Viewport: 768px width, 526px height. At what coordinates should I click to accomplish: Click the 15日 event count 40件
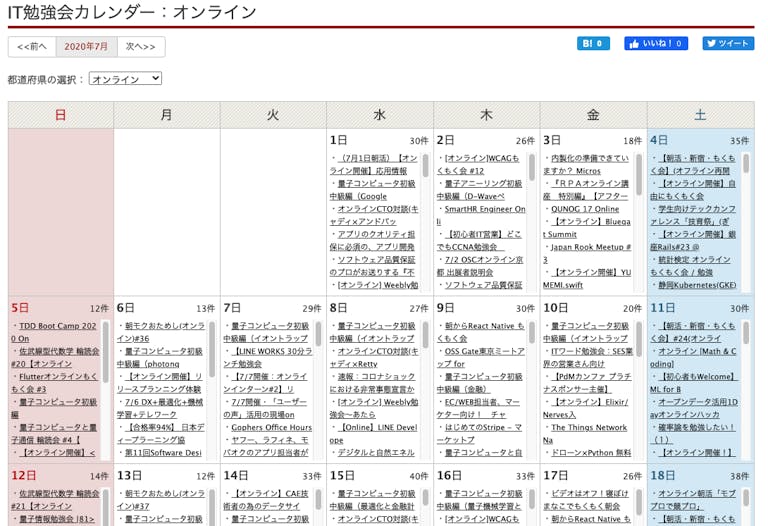[419, 476]
